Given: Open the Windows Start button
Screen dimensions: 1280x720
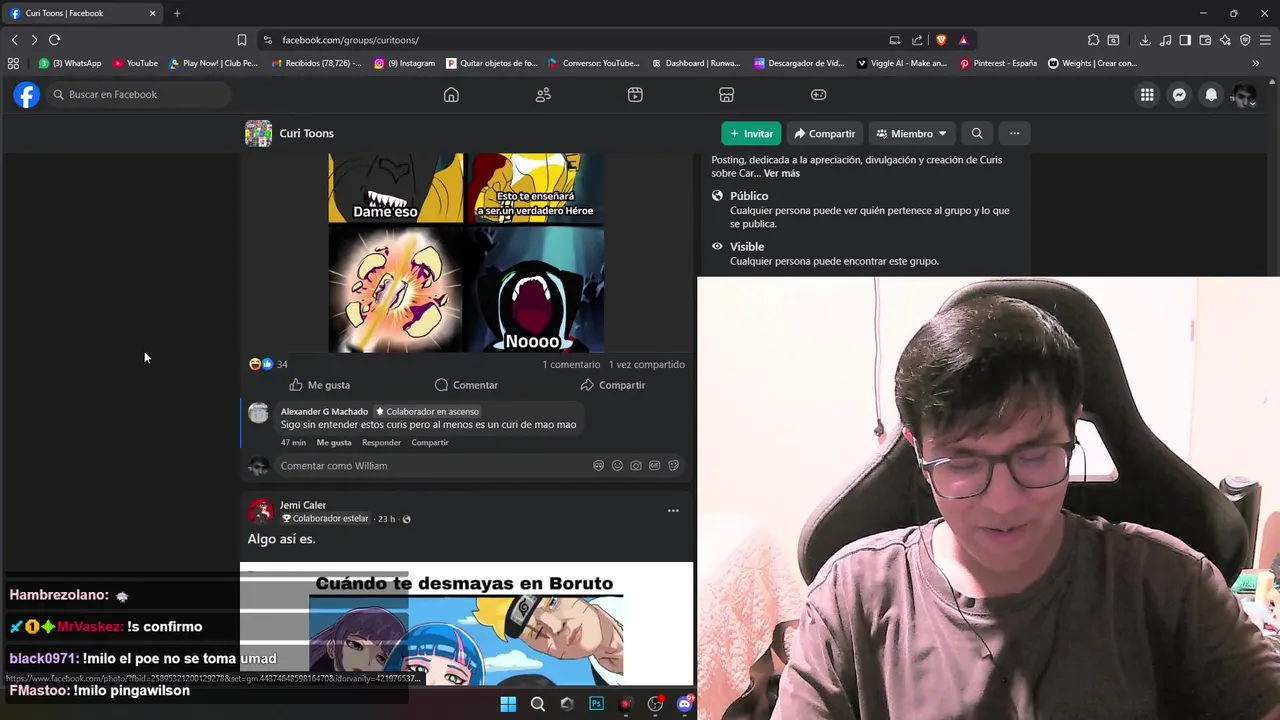Looking at the screenshot, I should [x=508, y=704].
